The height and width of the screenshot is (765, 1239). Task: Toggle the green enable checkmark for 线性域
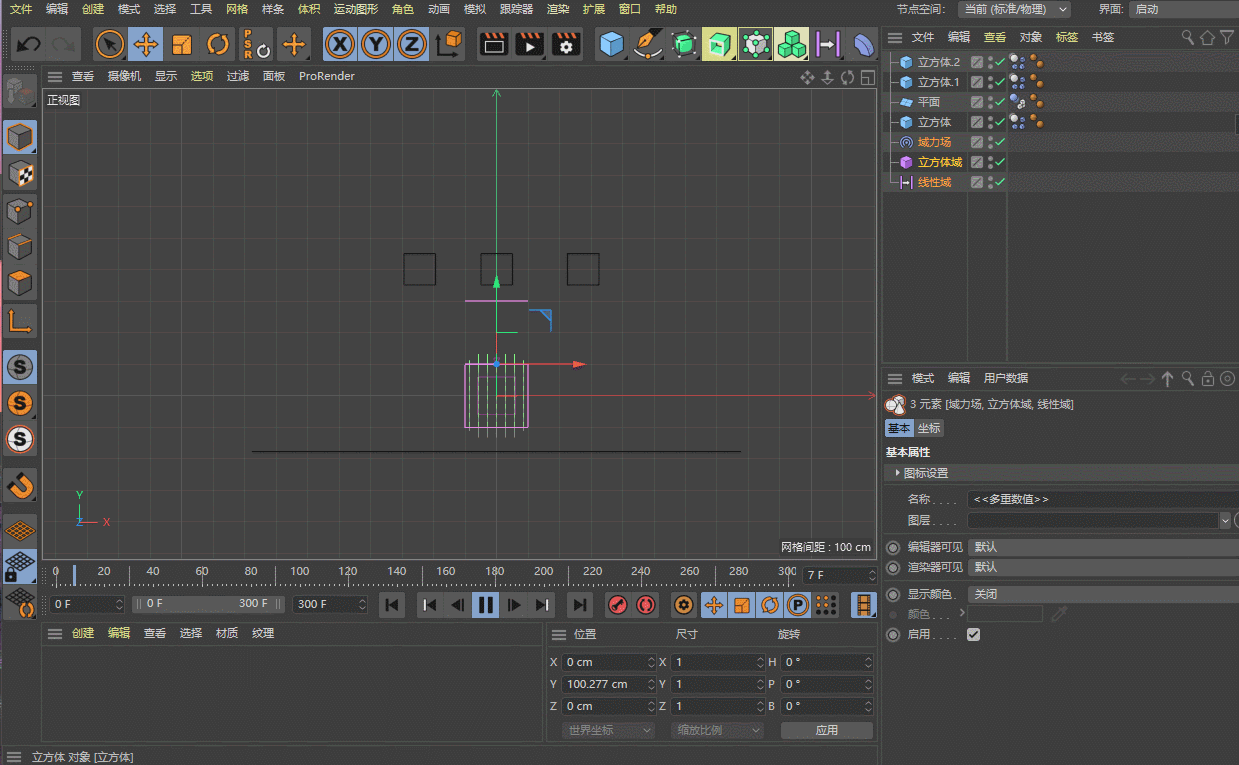coord(999,182)
